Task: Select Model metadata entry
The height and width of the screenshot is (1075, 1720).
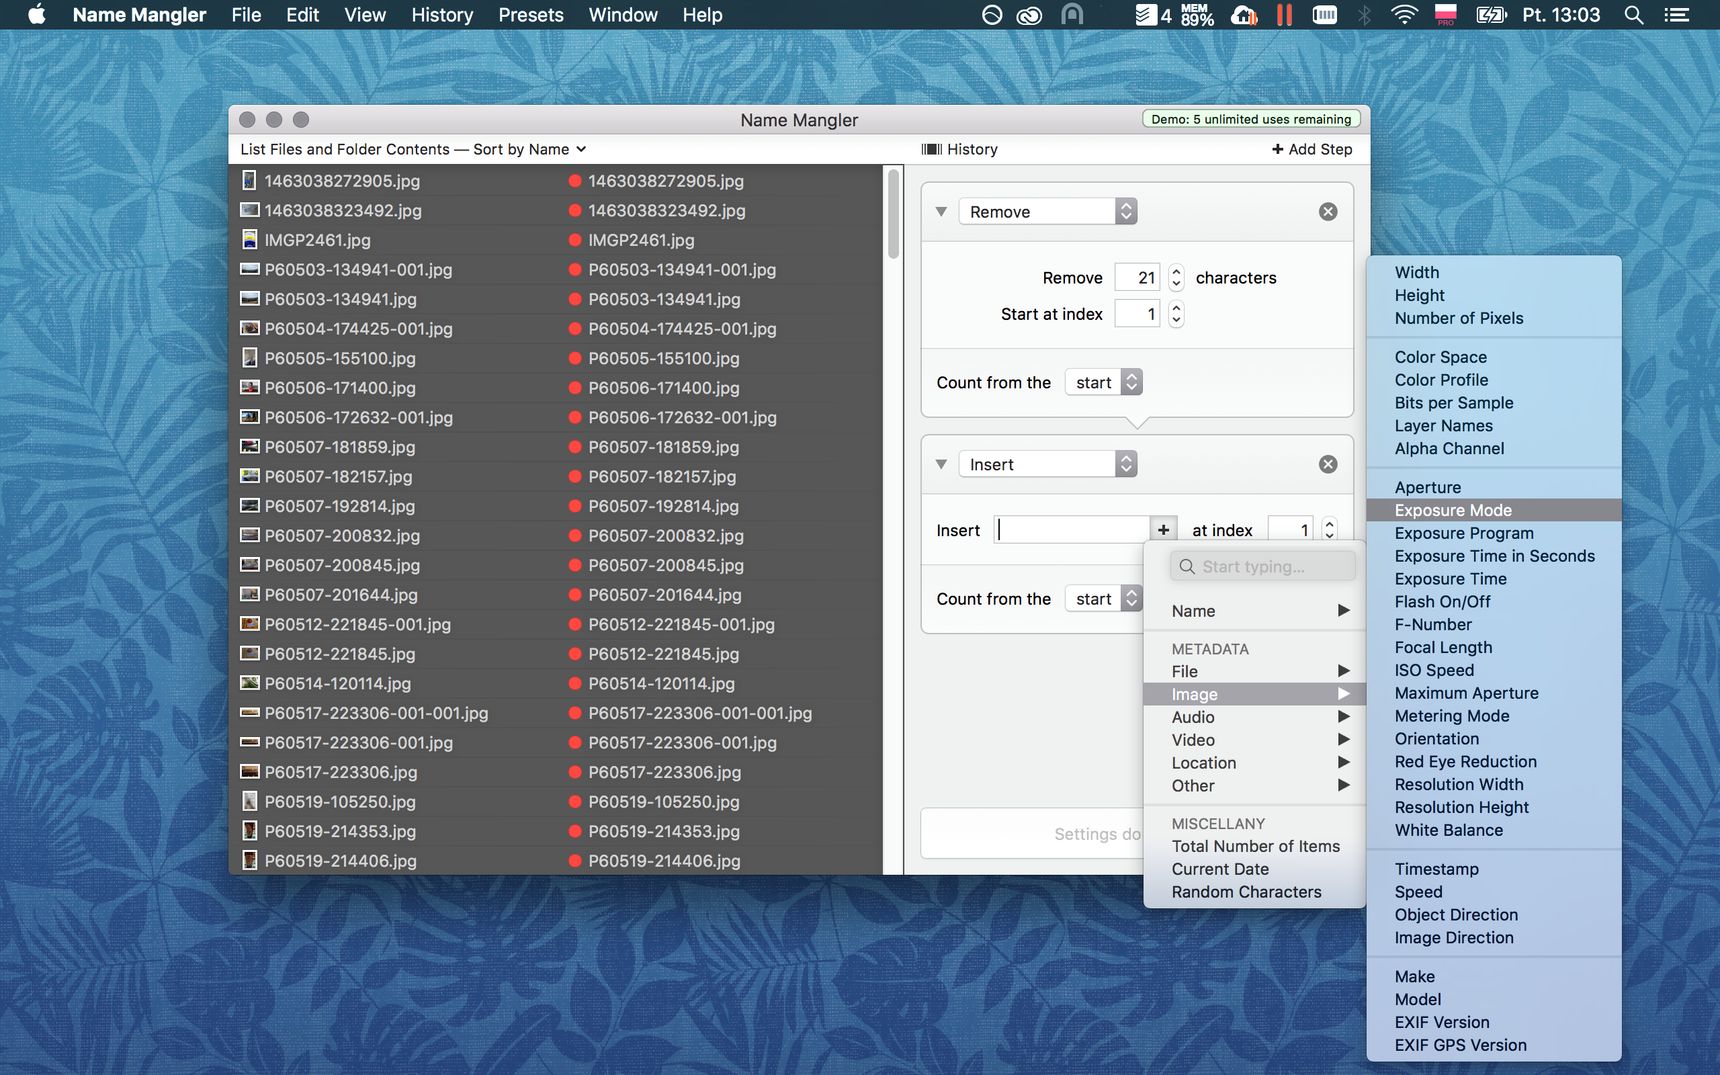Action: tap(1493, 1000)
